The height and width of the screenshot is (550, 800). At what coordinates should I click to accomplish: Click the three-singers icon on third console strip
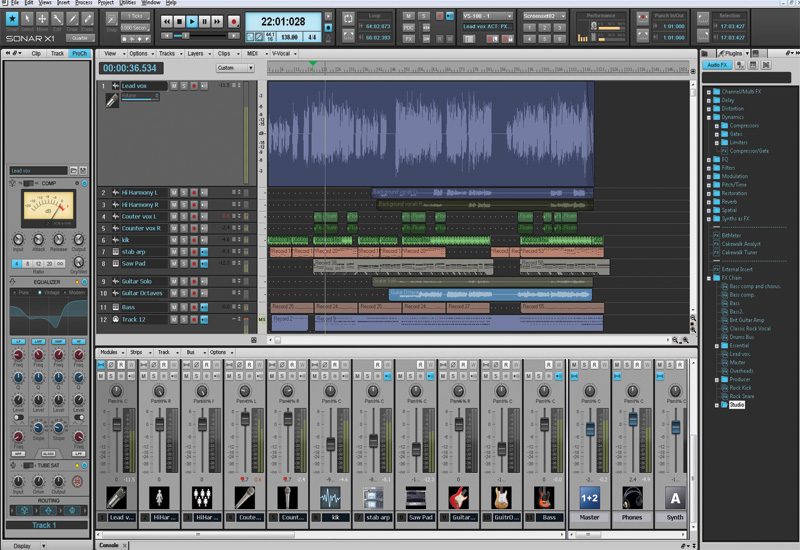tap(202, 497)
